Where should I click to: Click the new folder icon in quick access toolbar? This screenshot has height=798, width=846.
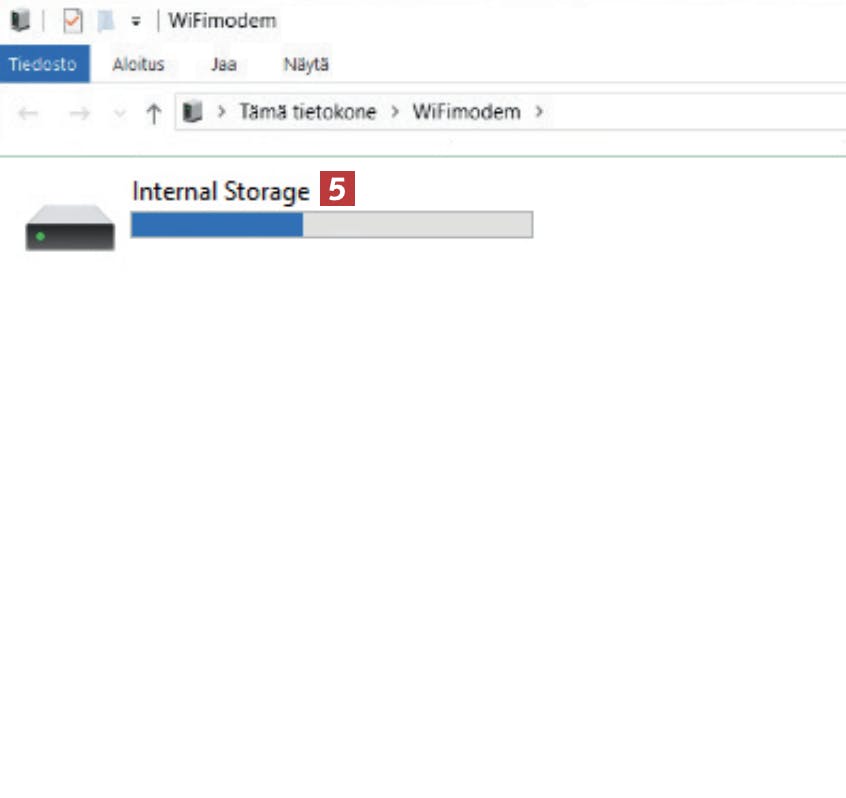(105, 20)
